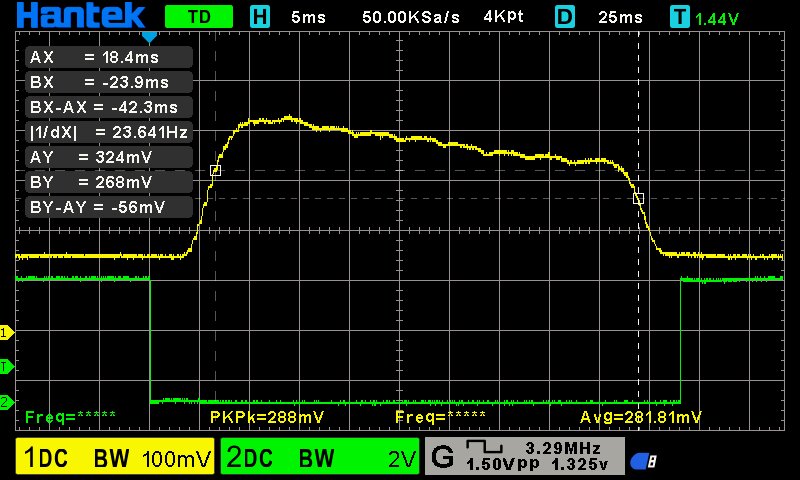
Task: Click the yellow channel 1 ground marker
Action: point(7,333)
